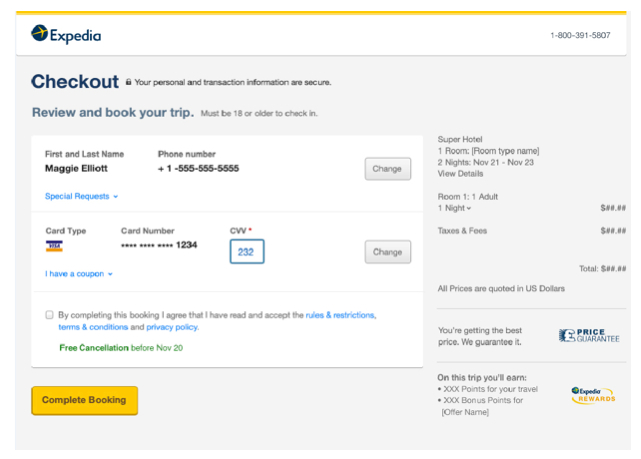Click the Super Hotel name
Viewport: 641px width, 459px height.
click(462, 139)
